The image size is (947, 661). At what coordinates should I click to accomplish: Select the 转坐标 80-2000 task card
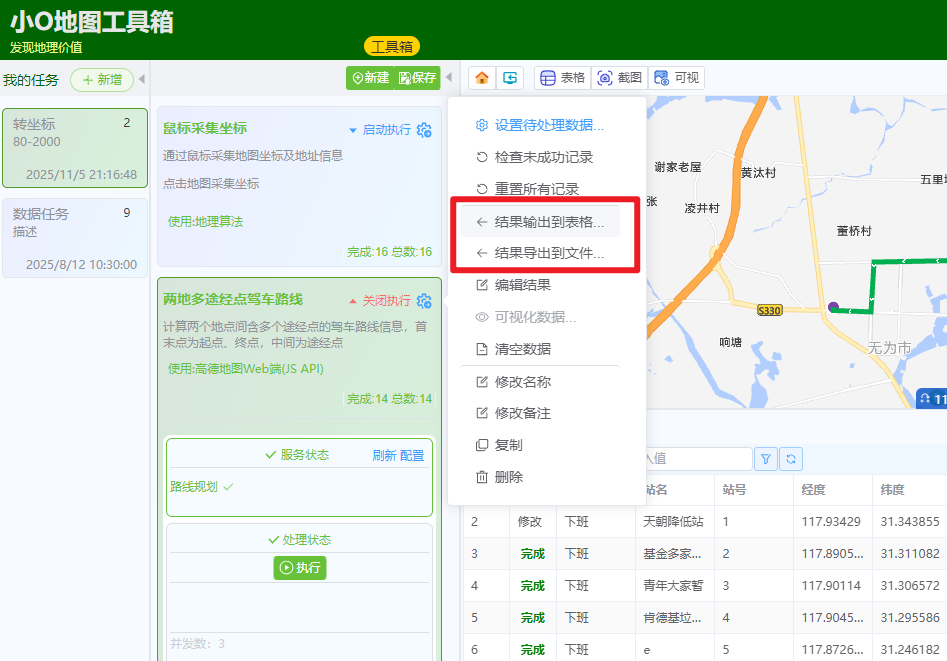75,149
